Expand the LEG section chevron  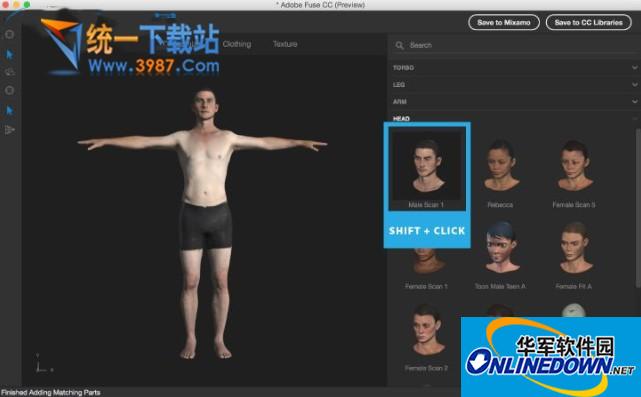pos(634,85)
